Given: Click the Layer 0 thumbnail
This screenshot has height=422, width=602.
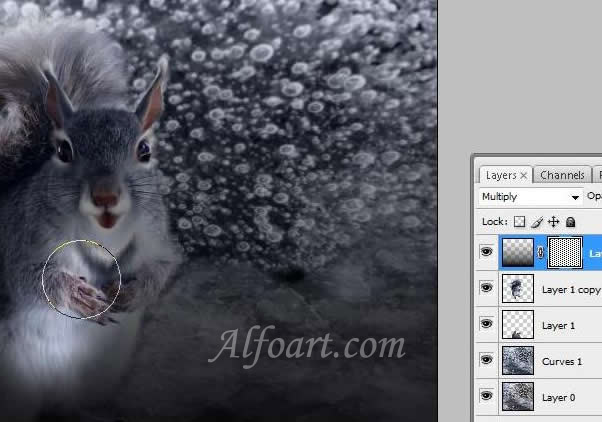Looking at the screenshot, I should click(519, 395).
